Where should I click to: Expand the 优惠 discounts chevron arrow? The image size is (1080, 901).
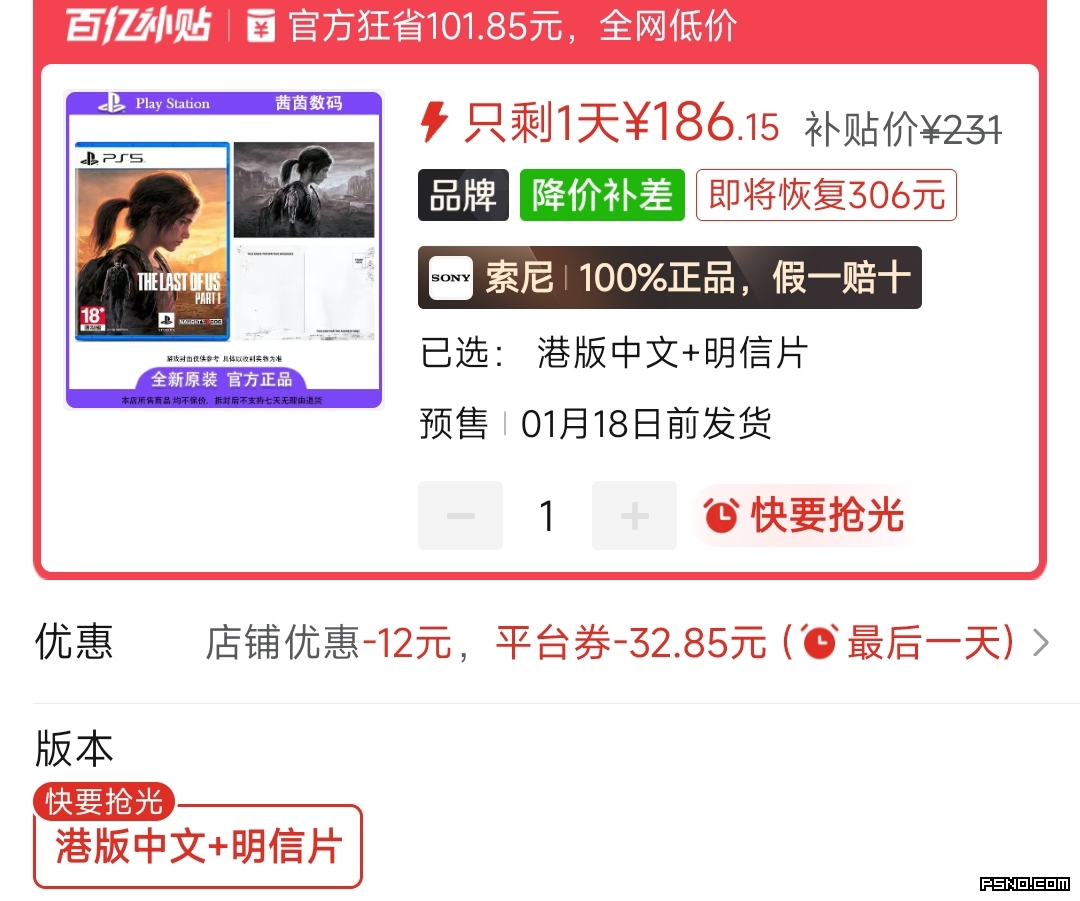point(1041,643)
